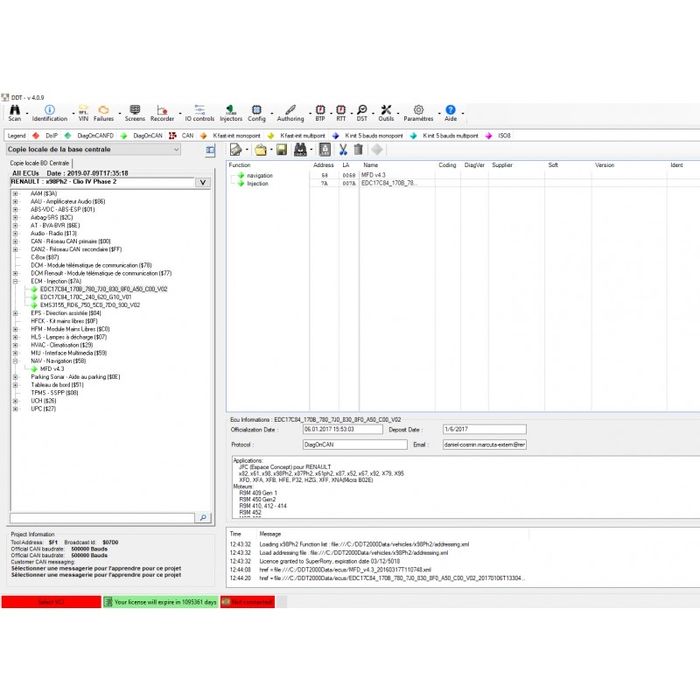The image size is (700, 700).
Task: Open the Aide help icon
Action: tap(450, 113)
